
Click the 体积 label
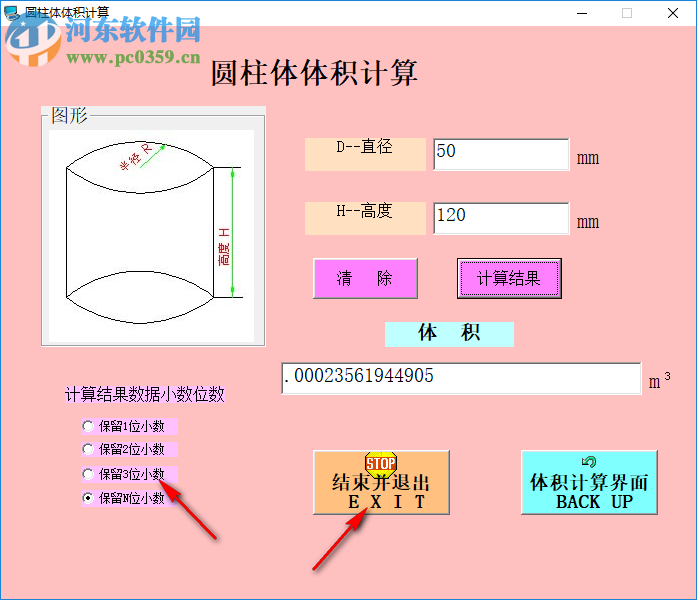click(x=449, y=334)
